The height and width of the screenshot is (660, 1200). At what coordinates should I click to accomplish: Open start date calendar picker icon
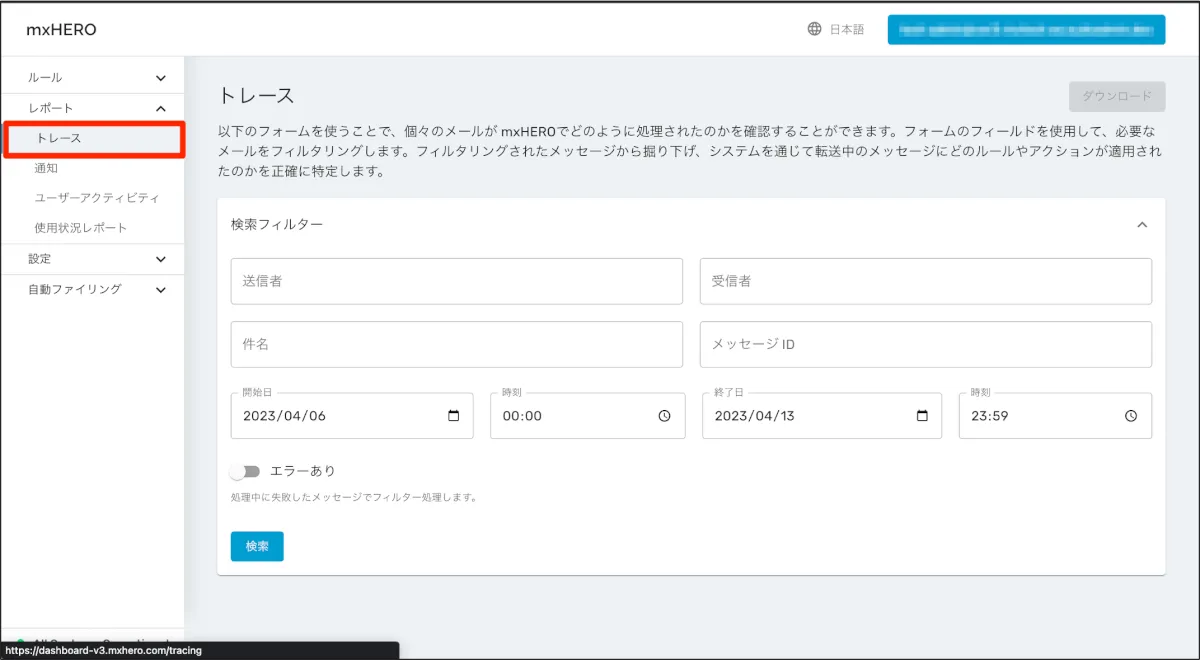454,416
